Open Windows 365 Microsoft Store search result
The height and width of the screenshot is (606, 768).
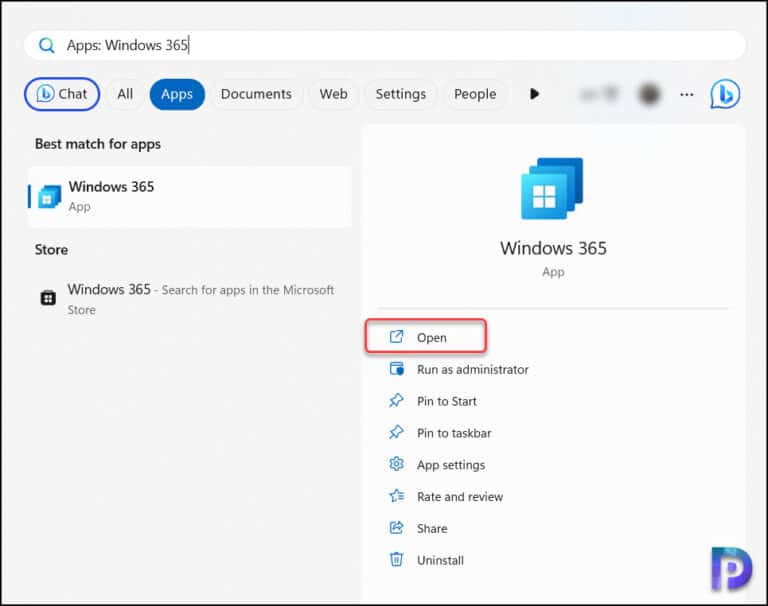click(x=190, y=298)
